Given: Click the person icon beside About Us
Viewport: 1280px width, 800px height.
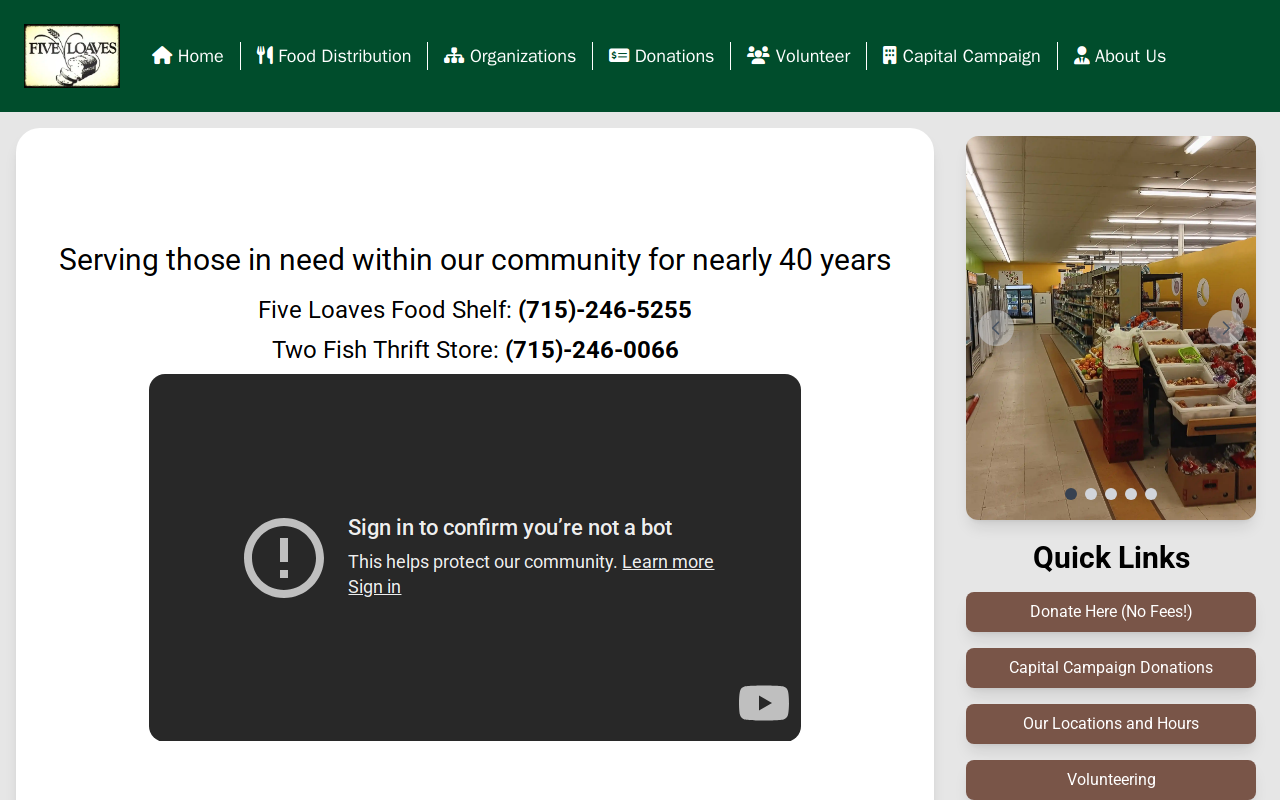Looking at the screenshot, I should [1081, 55].
